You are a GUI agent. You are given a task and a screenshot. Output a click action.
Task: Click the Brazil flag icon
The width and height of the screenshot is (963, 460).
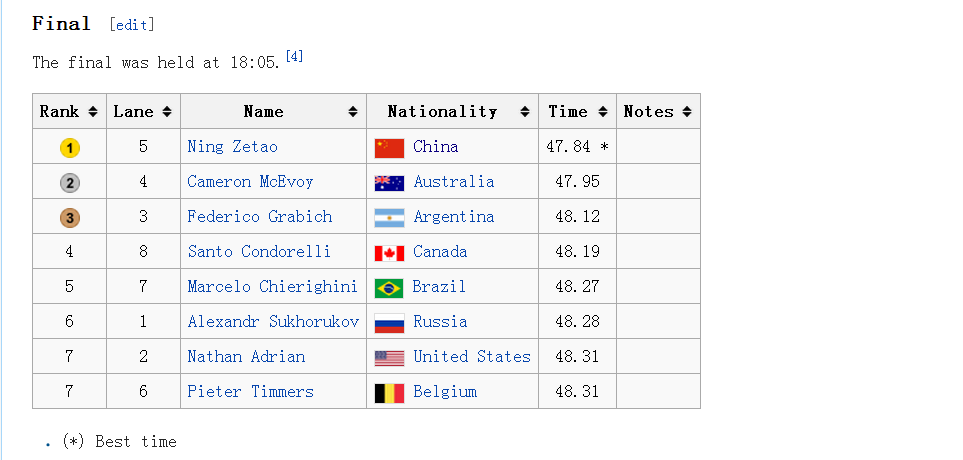tap(389, 288)
